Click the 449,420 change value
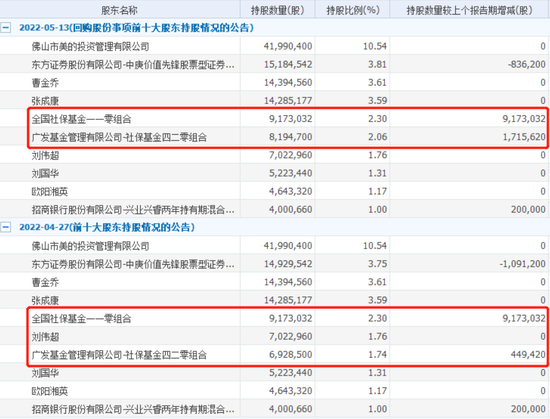Viewport: 550px width, 419px height. tap(528, 355)
